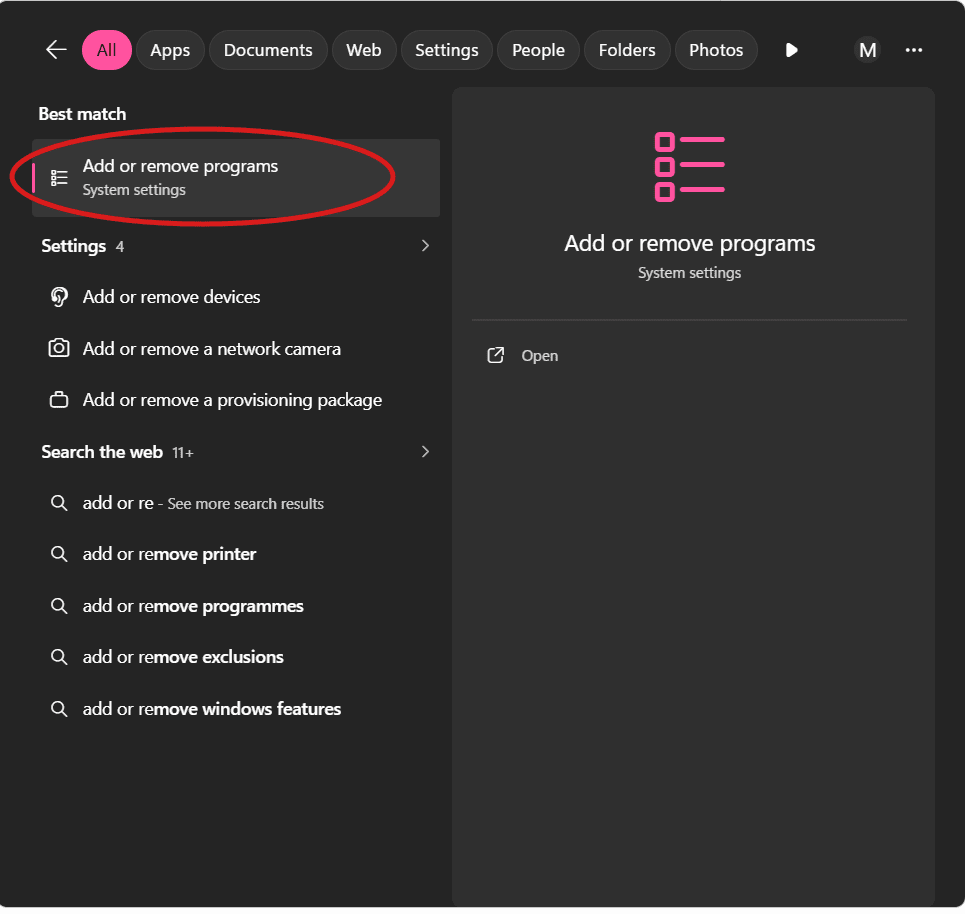Click the Add or remove devices ear icon
965x914 pixels.
click(x=59, y=297)
